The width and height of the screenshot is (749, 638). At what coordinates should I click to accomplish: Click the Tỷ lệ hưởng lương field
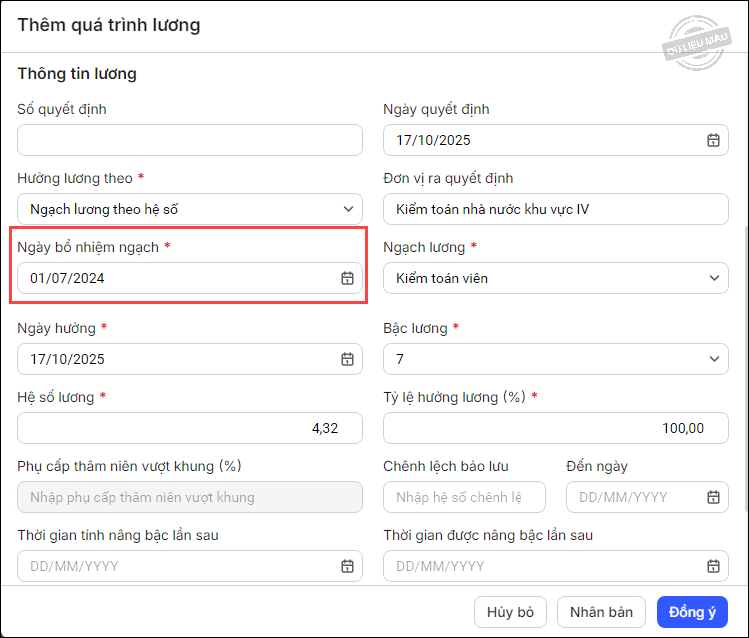[x=555, y=428]
